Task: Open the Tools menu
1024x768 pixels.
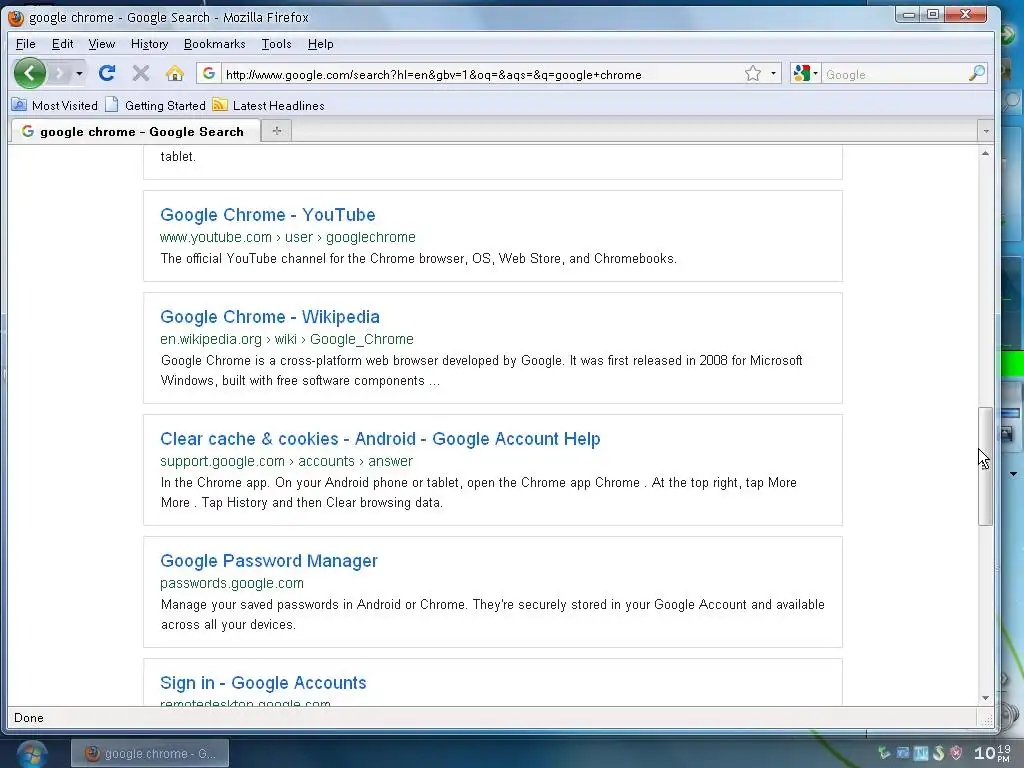Action: [277, 44]
